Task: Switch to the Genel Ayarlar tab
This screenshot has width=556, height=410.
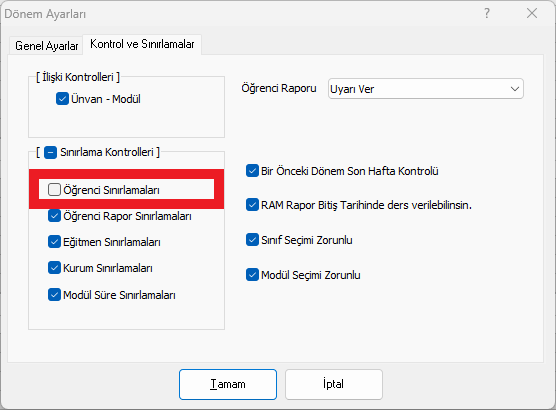Action: point(46,46)
